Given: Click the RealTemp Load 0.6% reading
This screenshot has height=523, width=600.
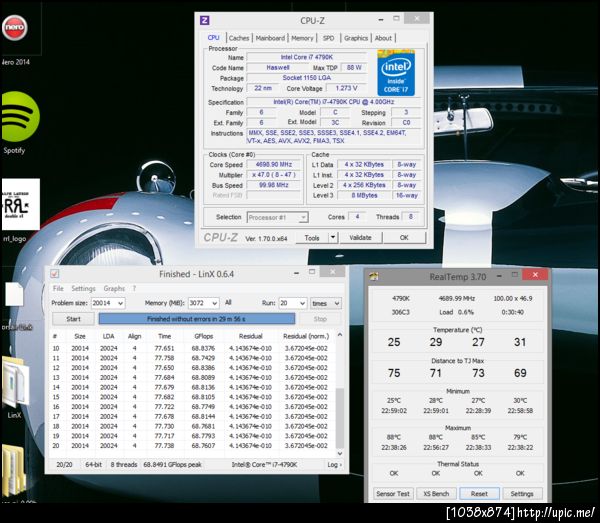Looking at the screenshot, I should coord(456,312).
